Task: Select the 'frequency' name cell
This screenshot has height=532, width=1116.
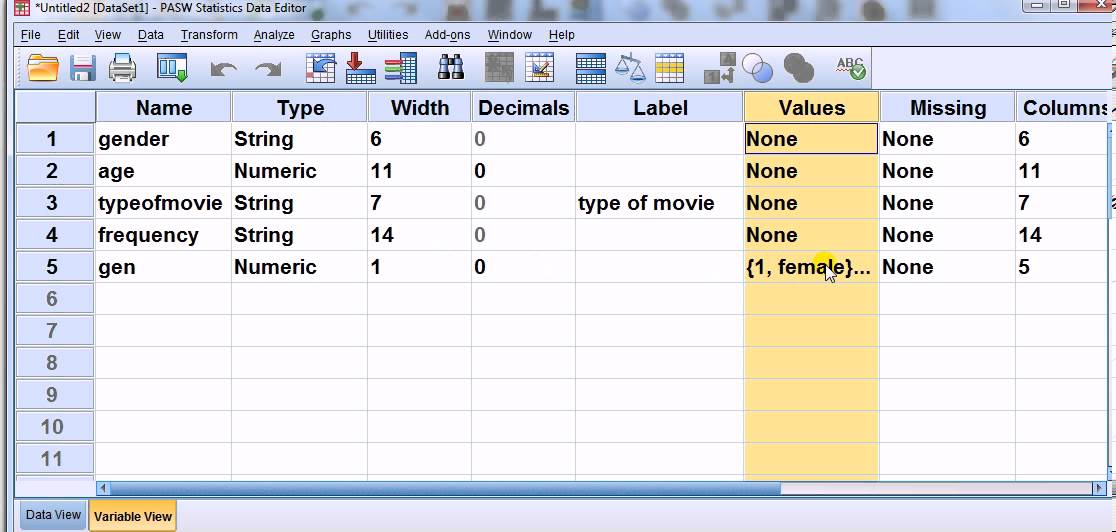Action: click(163, 235)
